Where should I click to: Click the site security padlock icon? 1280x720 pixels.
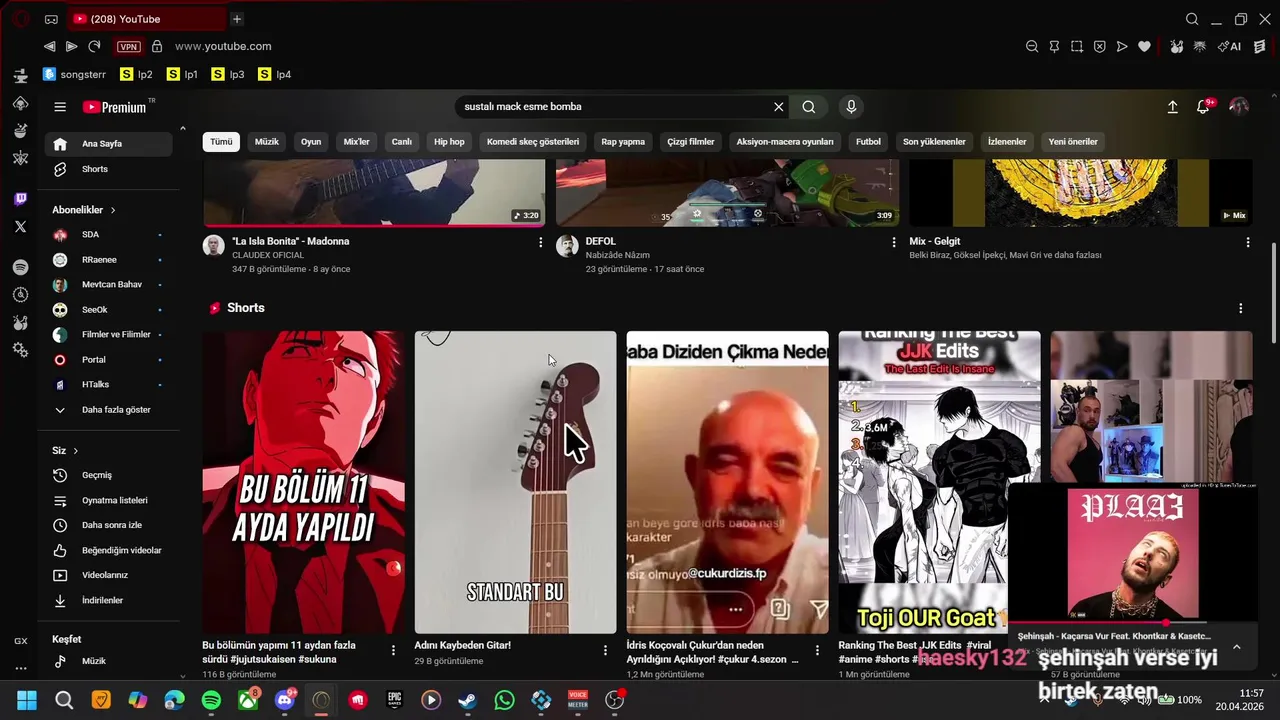pos(157,46)
